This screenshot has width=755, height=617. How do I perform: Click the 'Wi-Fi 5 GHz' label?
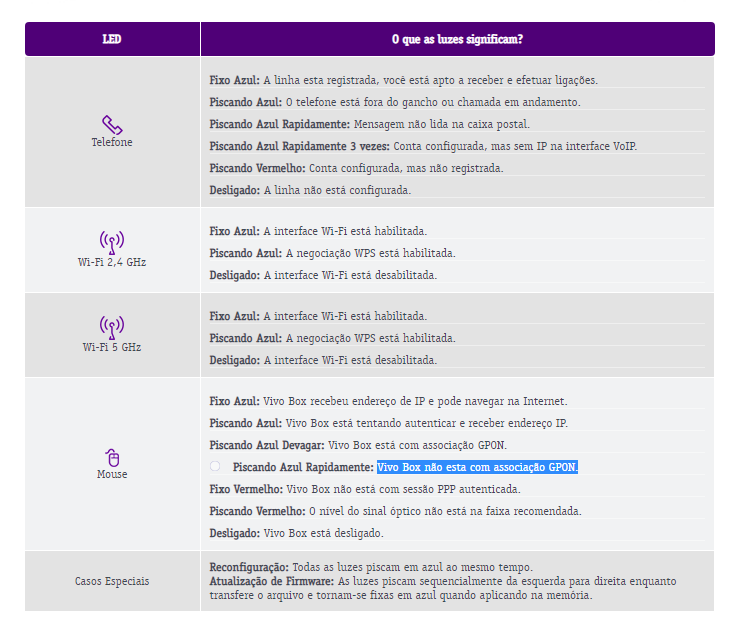[112, 347]
